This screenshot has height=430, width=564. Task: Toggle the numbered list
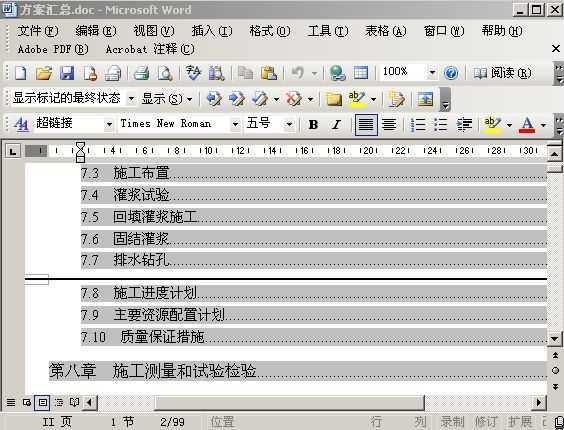coord(418,125)
